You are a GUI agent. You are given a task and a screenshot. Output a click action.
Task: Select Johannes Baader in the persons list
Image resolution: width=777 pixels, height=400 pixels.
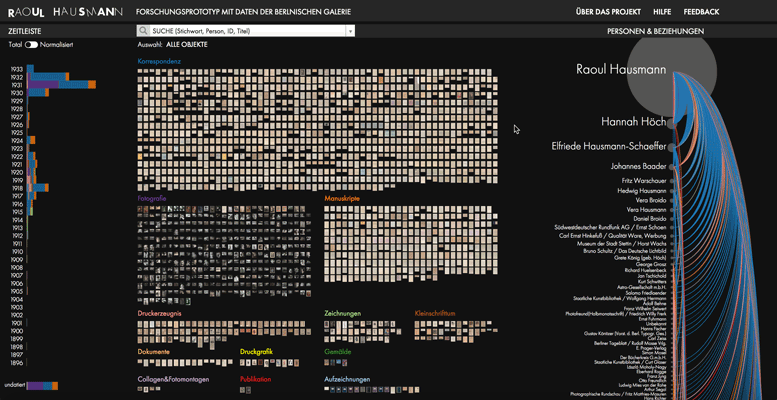click(638, 166)
